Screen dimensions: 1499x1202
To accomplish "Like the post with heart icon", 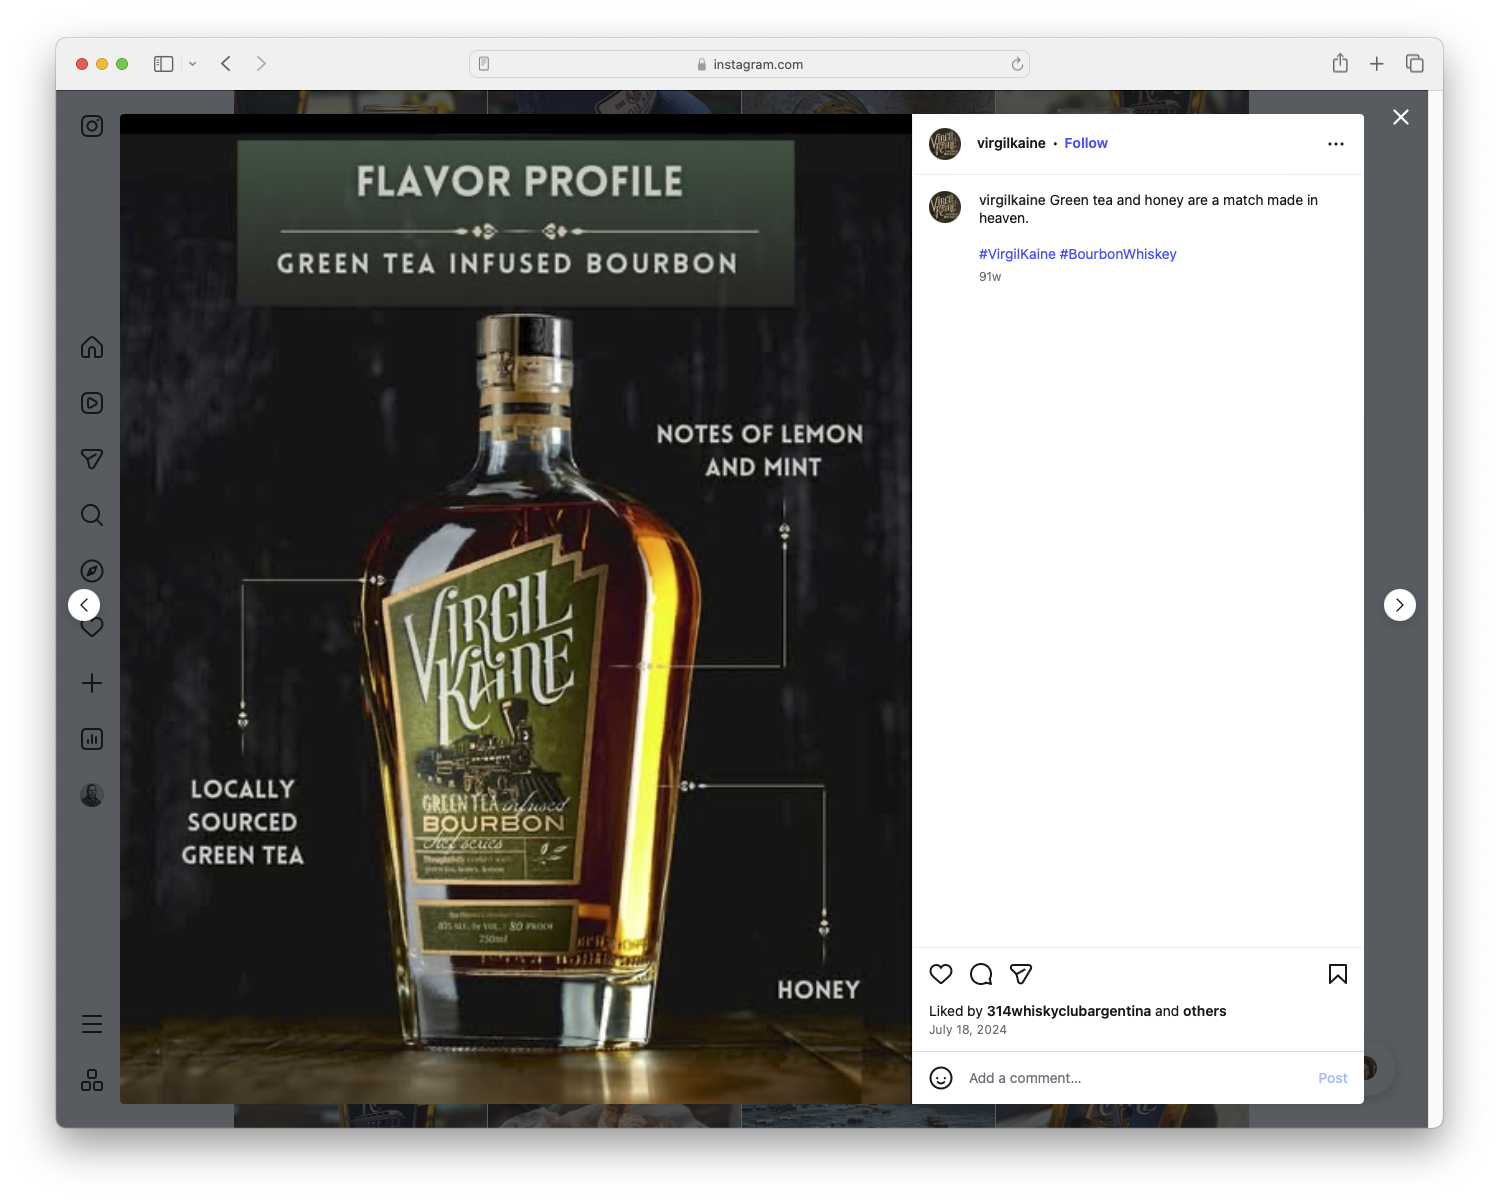I will click(x=941, y=974).
